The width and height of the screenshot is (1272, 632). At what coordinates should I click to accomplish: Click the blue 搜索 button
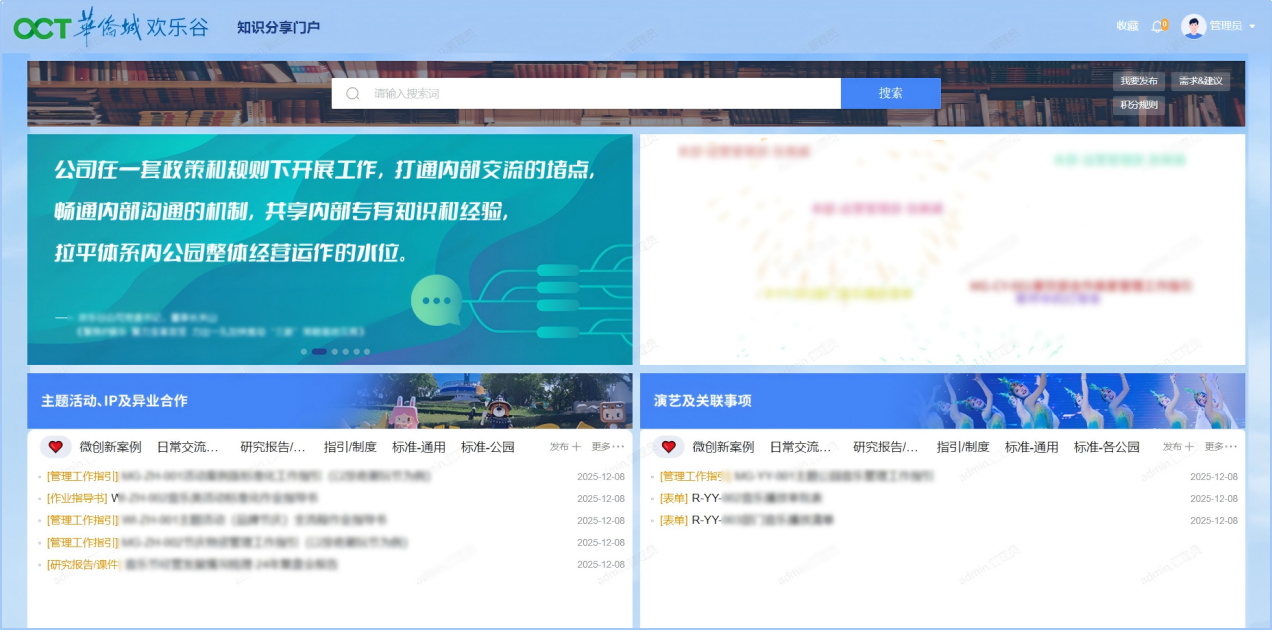(890, 93)
